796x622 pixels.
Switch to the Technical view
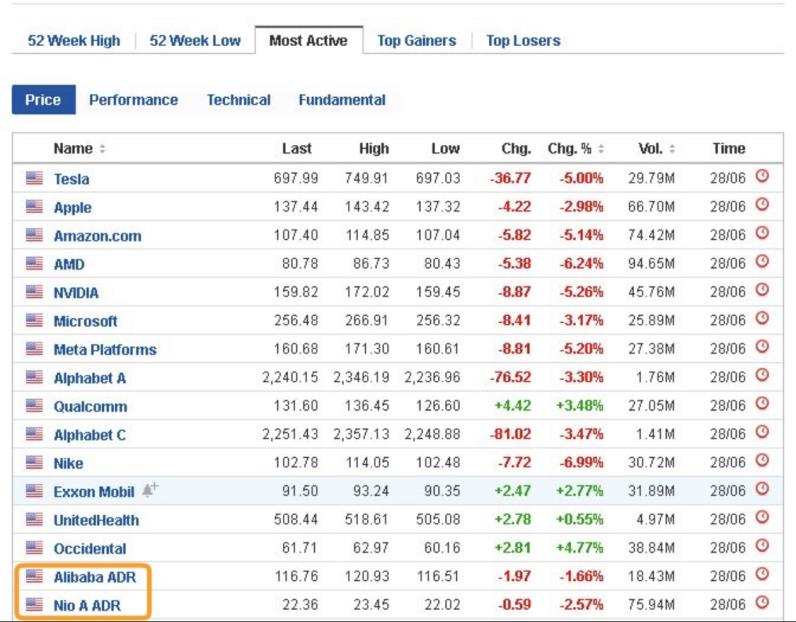239,100
